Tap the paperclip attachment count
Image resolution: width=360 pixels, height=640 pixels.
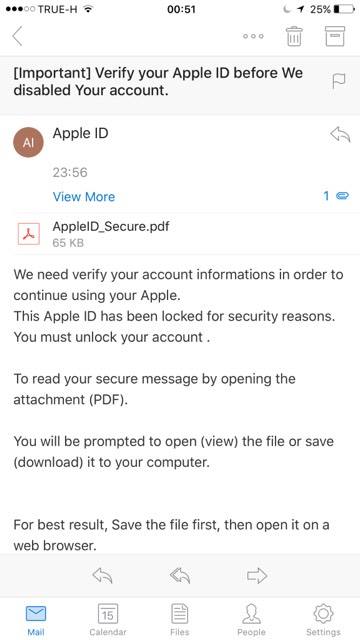336,196
